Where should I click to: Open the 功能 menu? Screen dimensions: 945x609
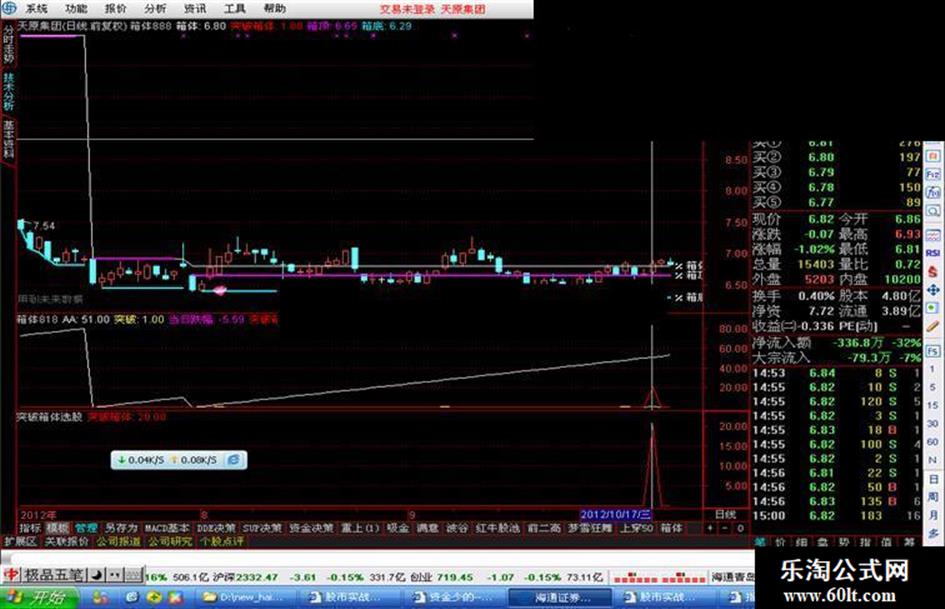pos(76,8)
